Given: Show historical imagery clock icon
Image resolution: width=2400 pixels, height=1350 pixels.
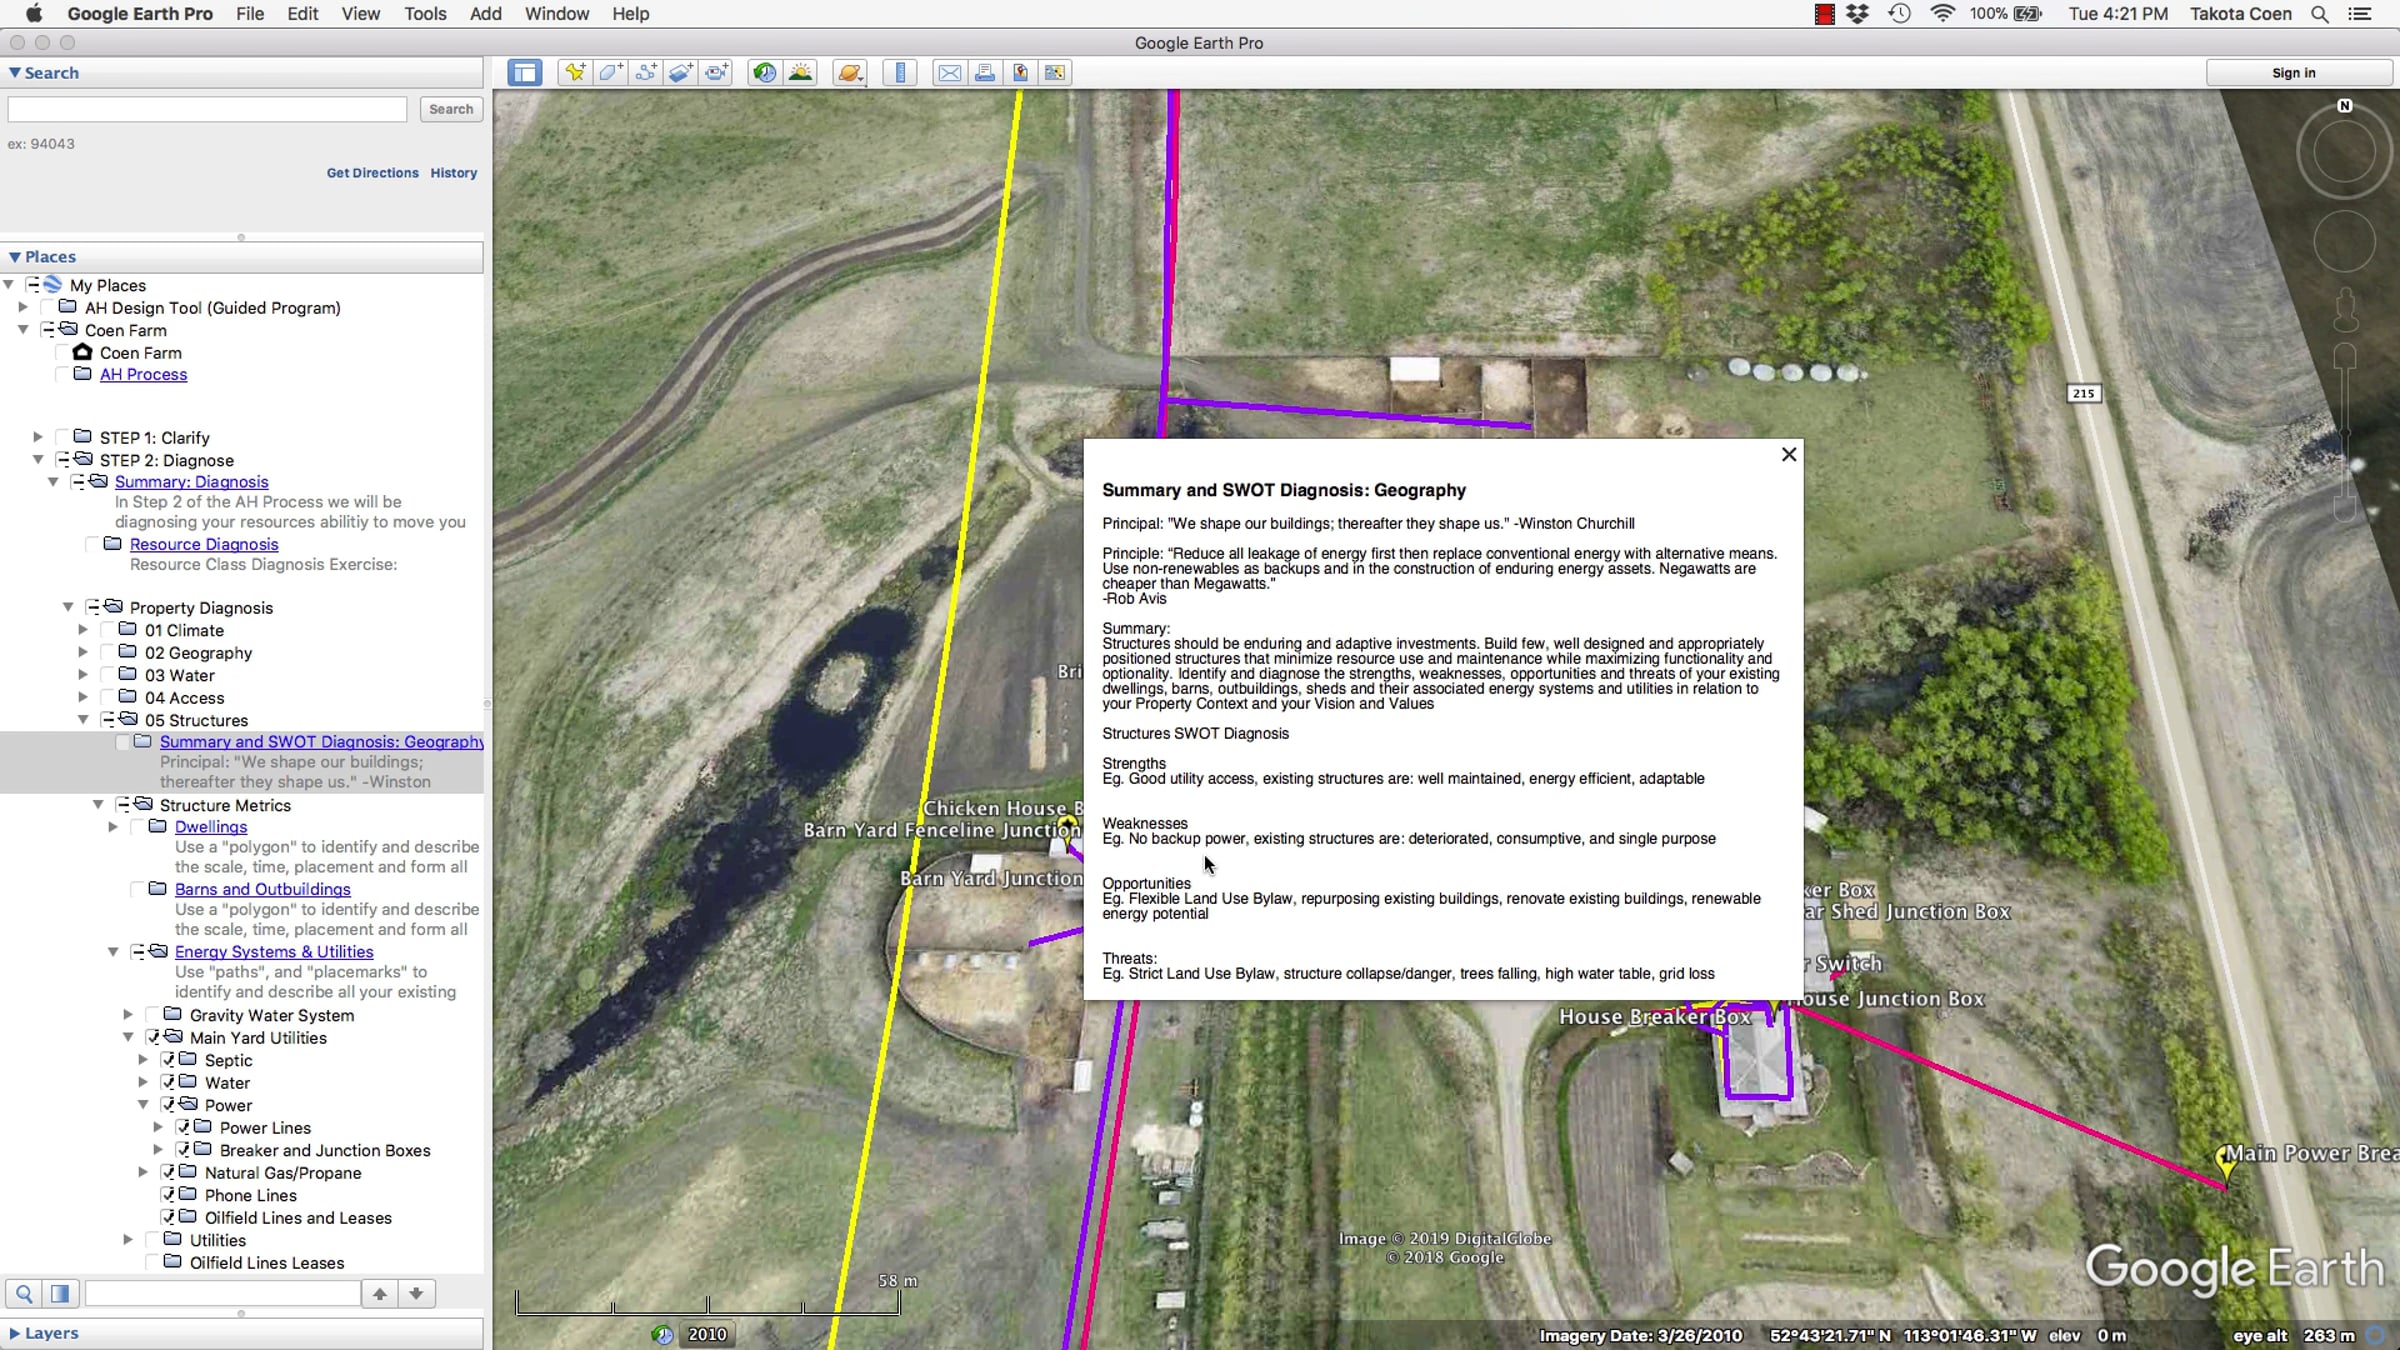Looking at the screenshot, I should [x=765, y=72].
